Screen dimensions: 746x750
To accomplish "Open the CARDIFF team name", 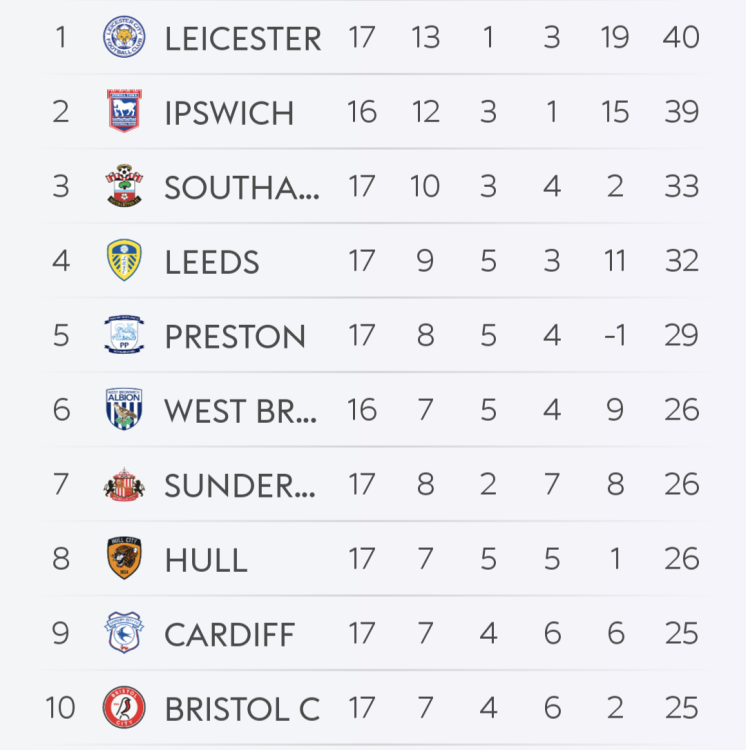I will 229,635.
